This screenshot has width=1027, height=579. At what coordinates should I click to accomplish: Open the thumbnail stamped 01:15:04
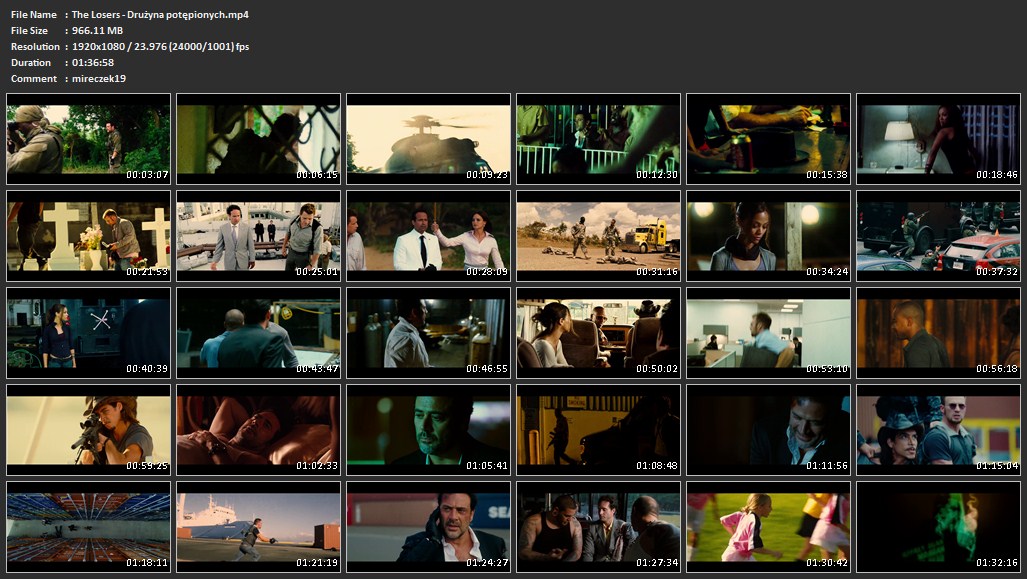tap(938, 430)
